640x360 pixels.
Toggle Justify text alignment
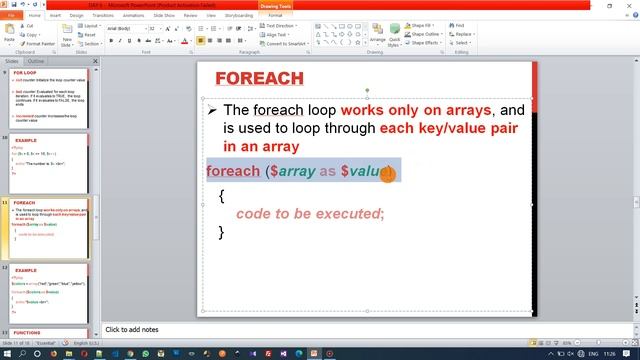click(229, 41)
